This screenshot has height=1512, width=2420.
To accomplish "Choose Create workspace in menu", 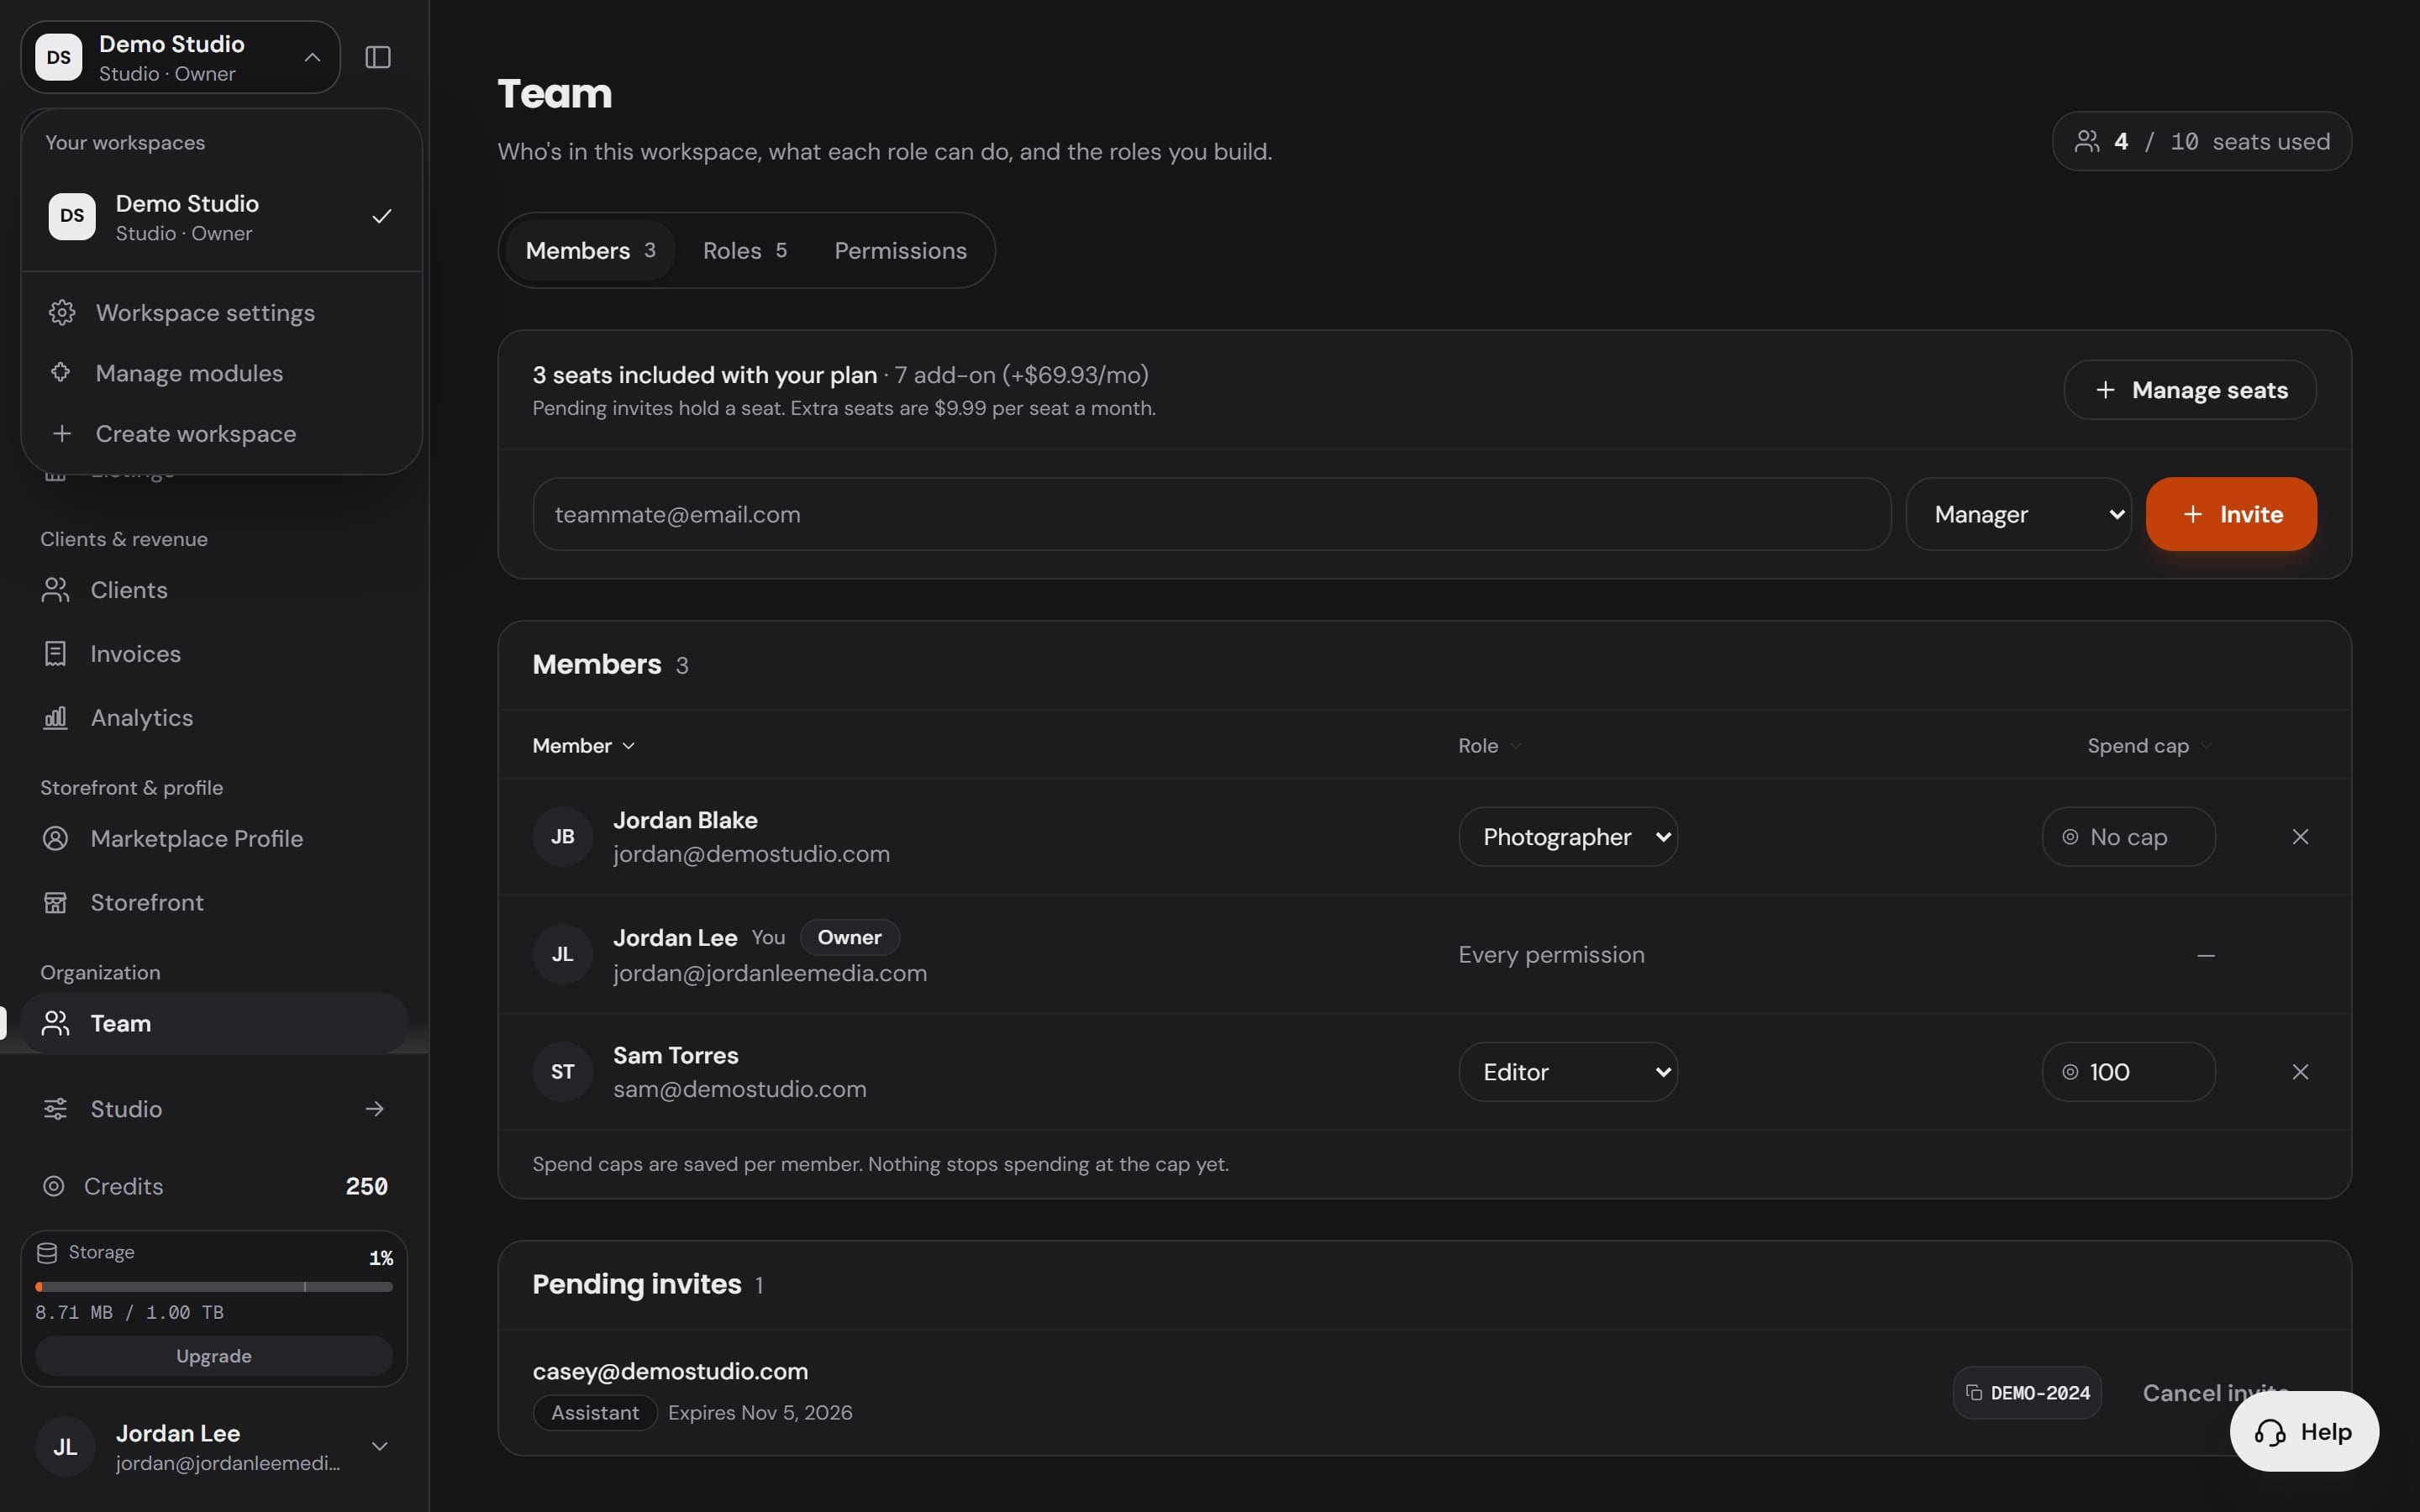I will [x=221, y=434].
